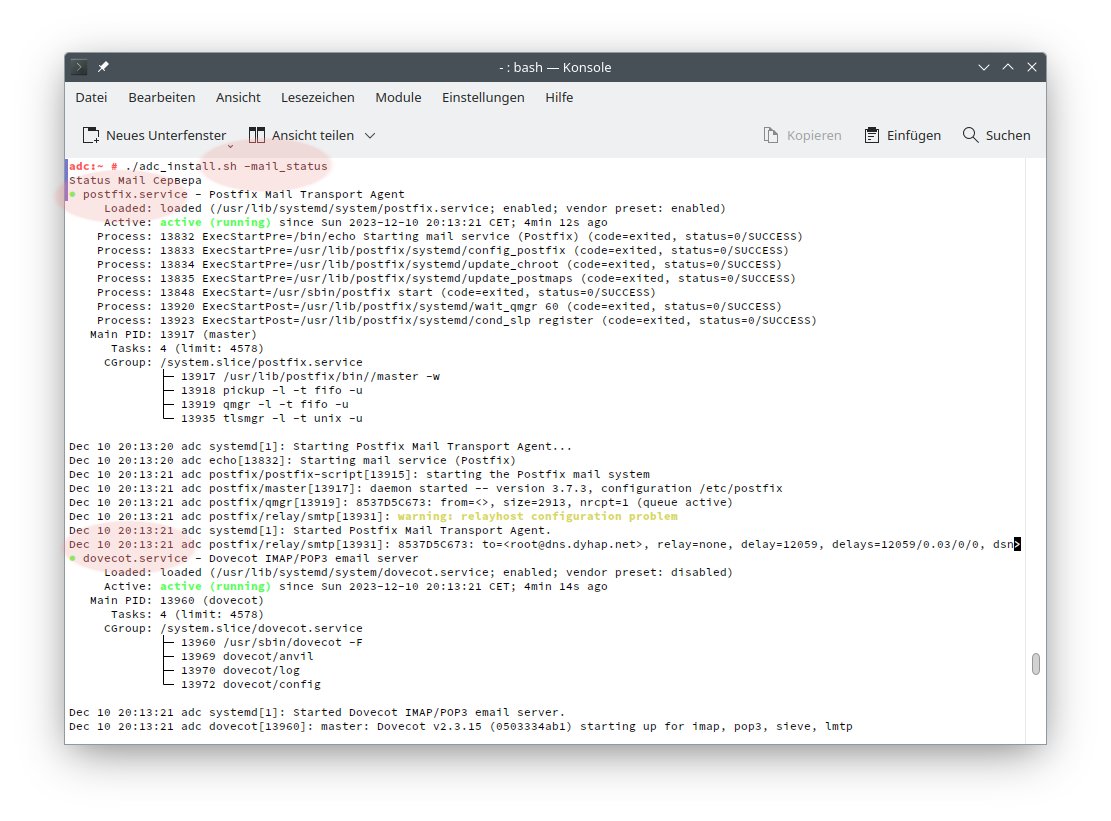Click the terminal's vertical scrollbar handle
1111x821 pixels.
[x=1036, y=664]
